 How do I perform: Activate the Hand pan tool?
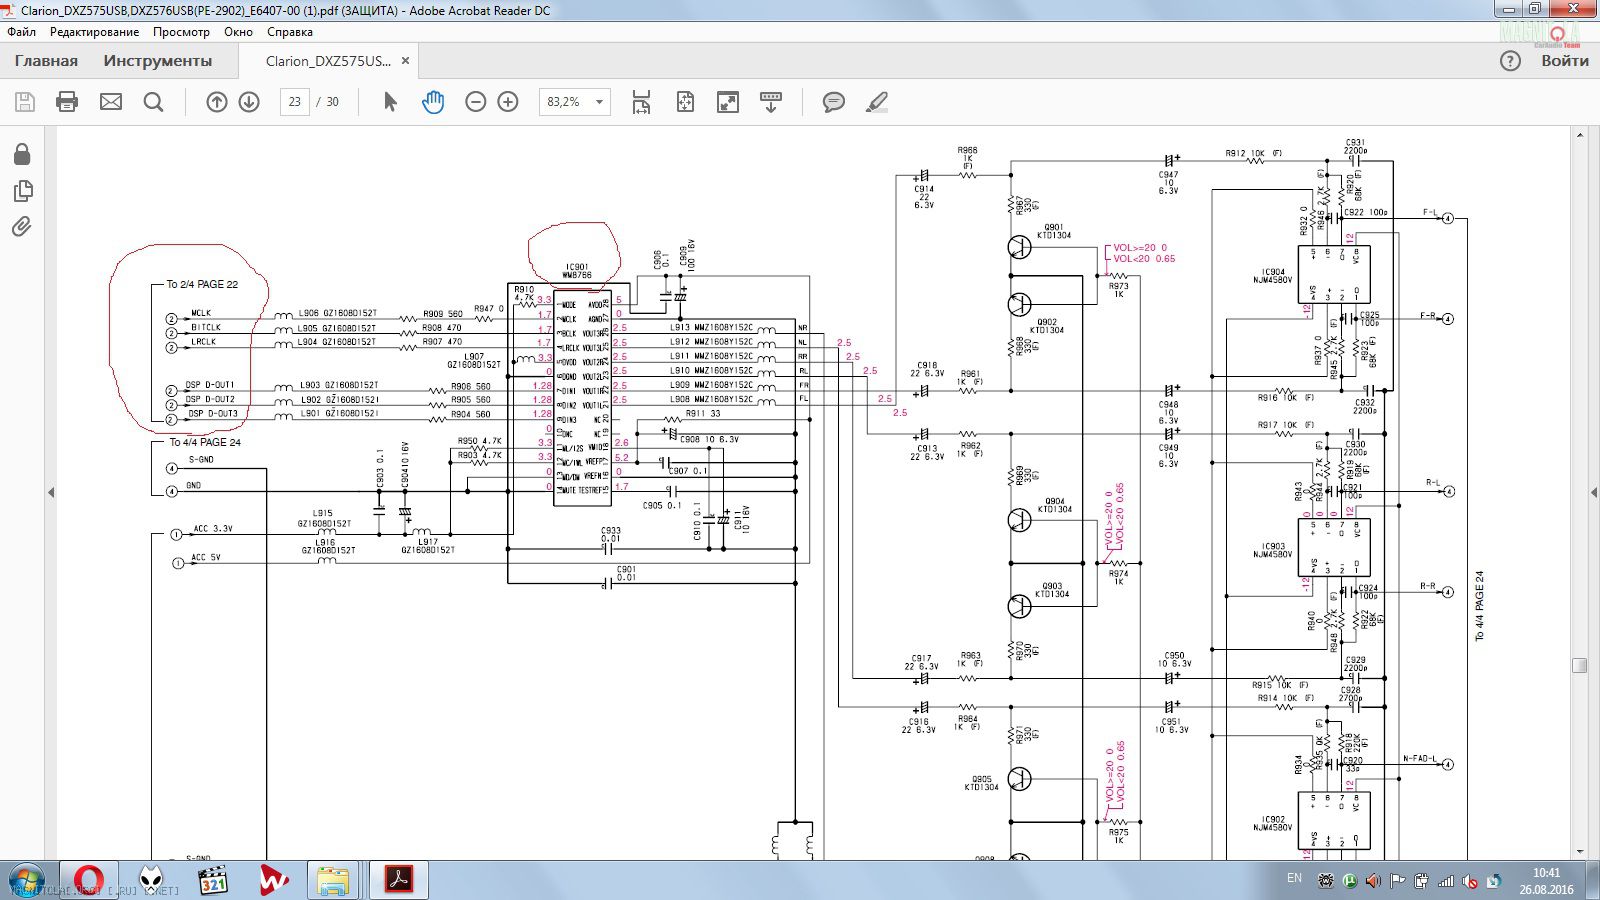(433, 102)
